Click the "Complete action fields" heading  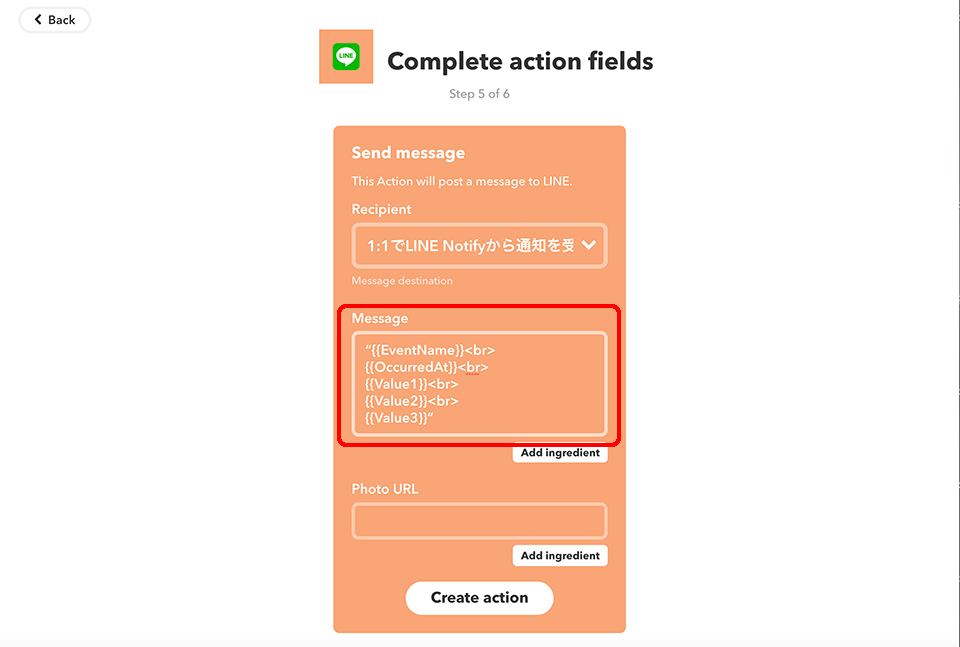(x=520, y=61)
